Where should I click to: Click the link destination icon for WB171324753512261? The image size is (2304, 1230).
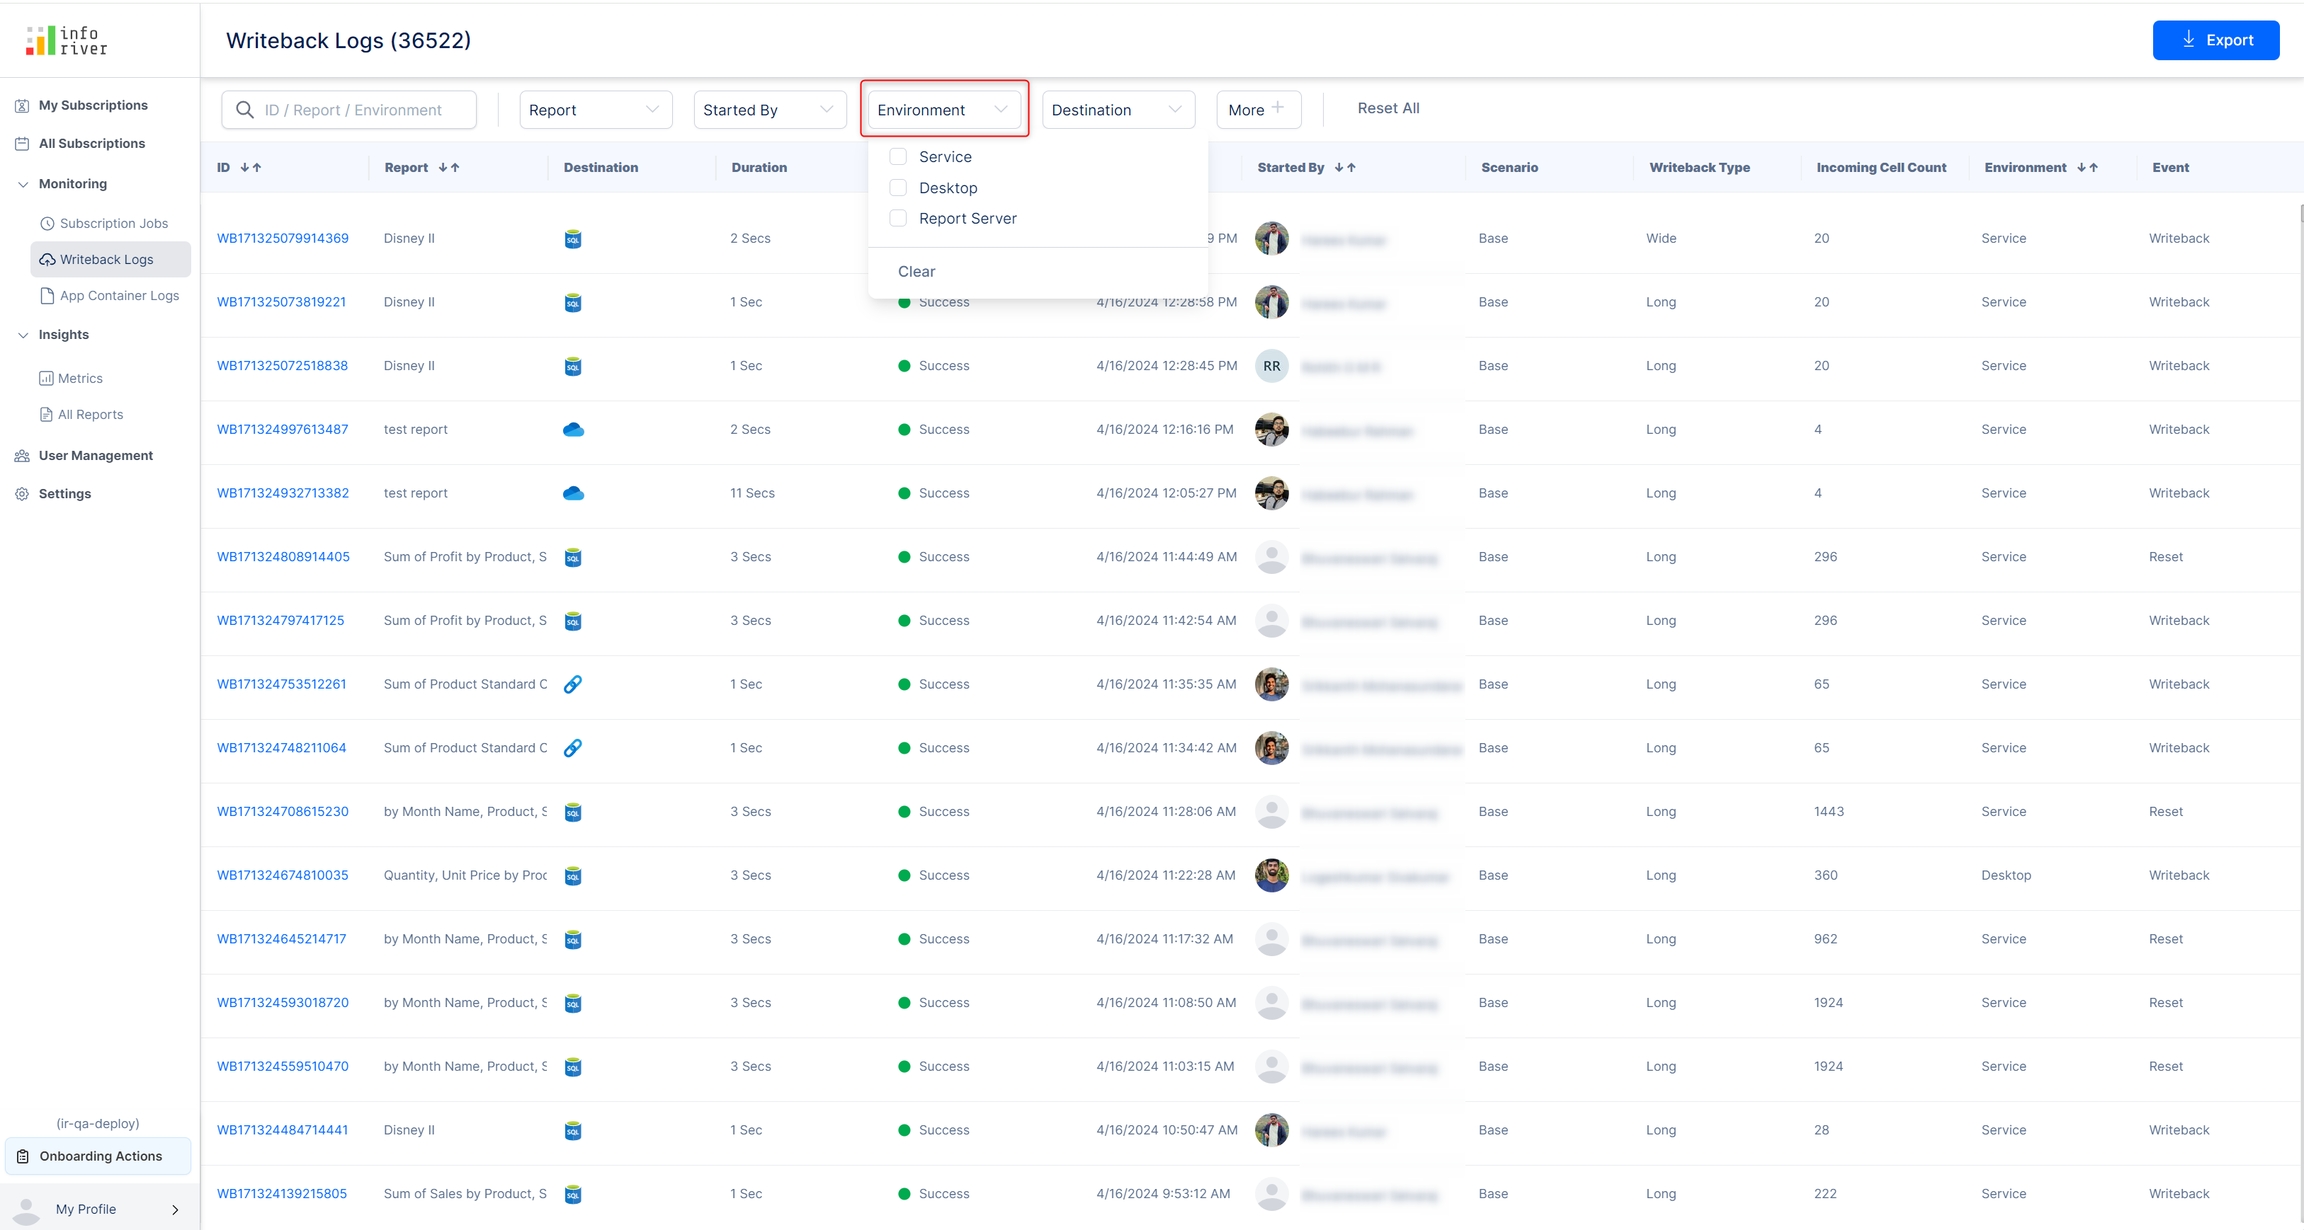(x=573, y=685)
